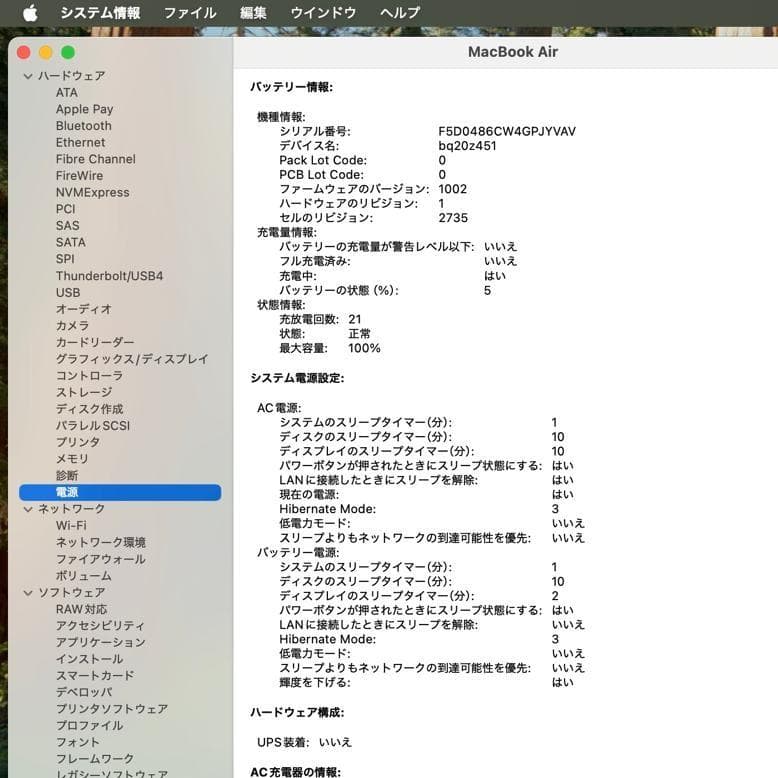Viewport: 778px width, 778px height.
Task: Select アプリケーション in the sidebar
Action: tap(101, 642)
